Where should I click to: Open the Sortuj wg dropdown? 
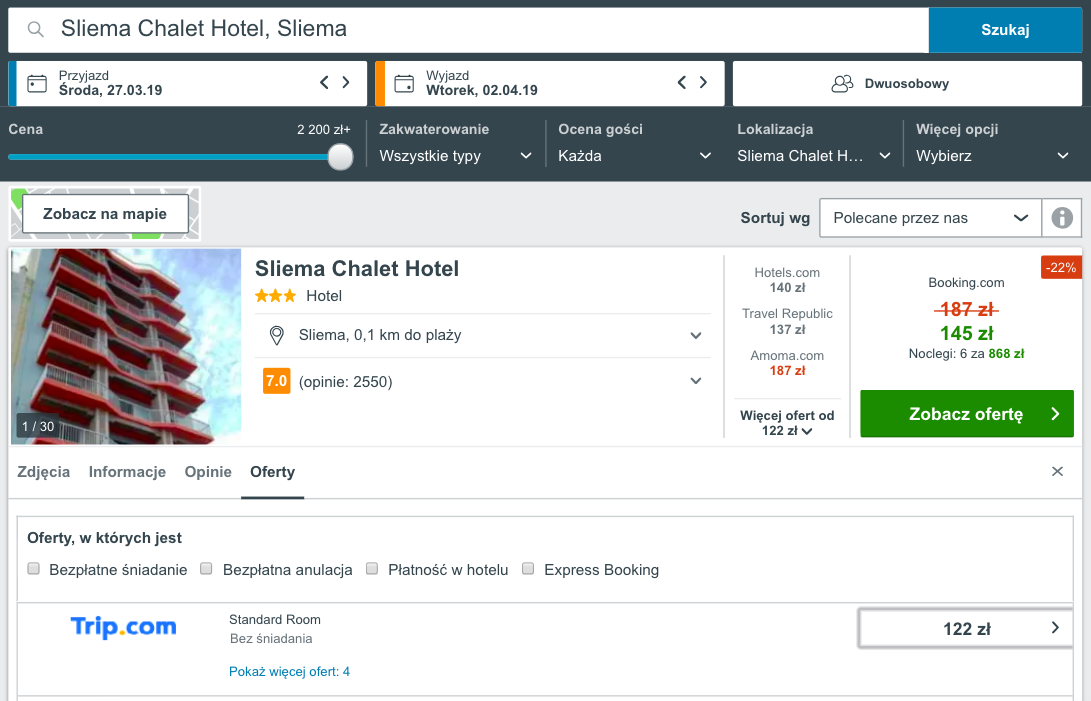[930, 218]
